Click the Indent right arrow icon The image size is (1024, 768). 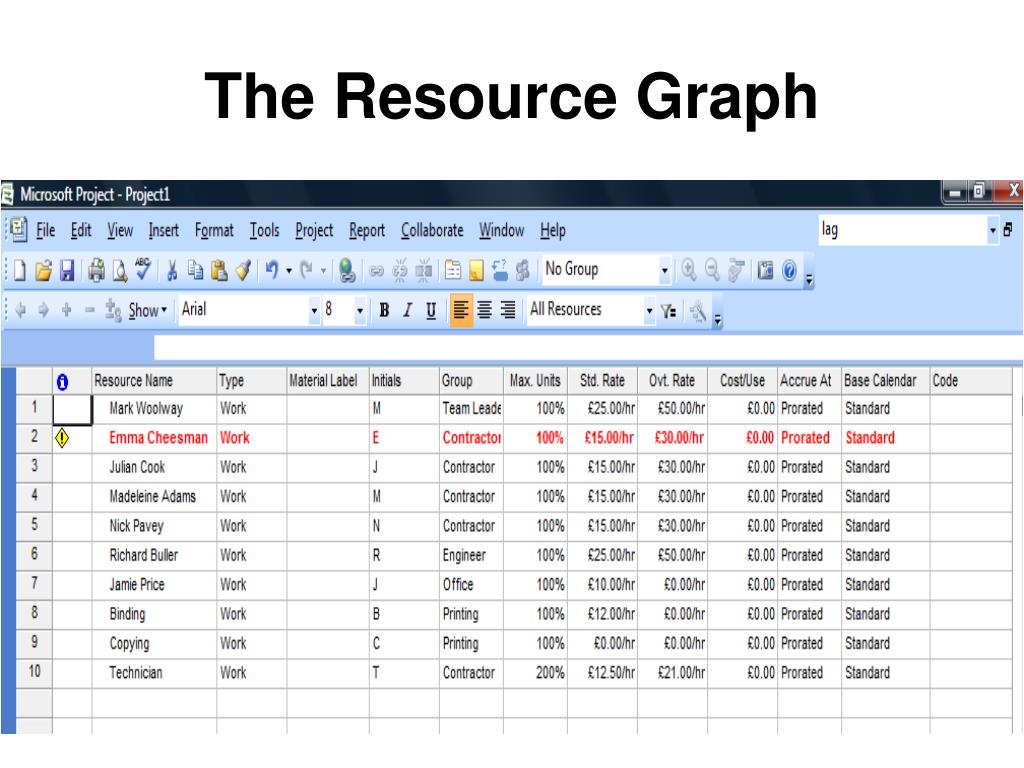43,310
